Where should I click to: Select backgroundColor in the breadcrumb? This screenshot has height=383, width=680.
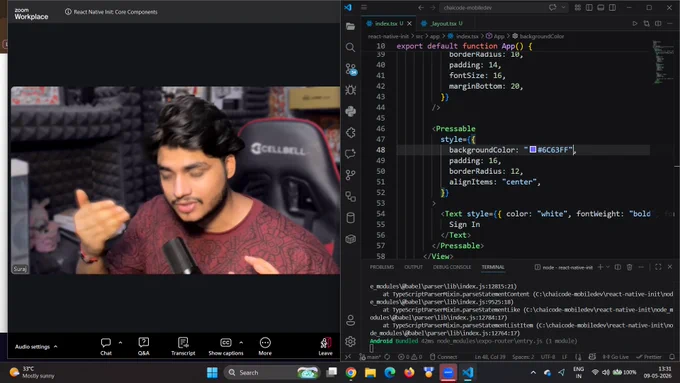point(538,36)
